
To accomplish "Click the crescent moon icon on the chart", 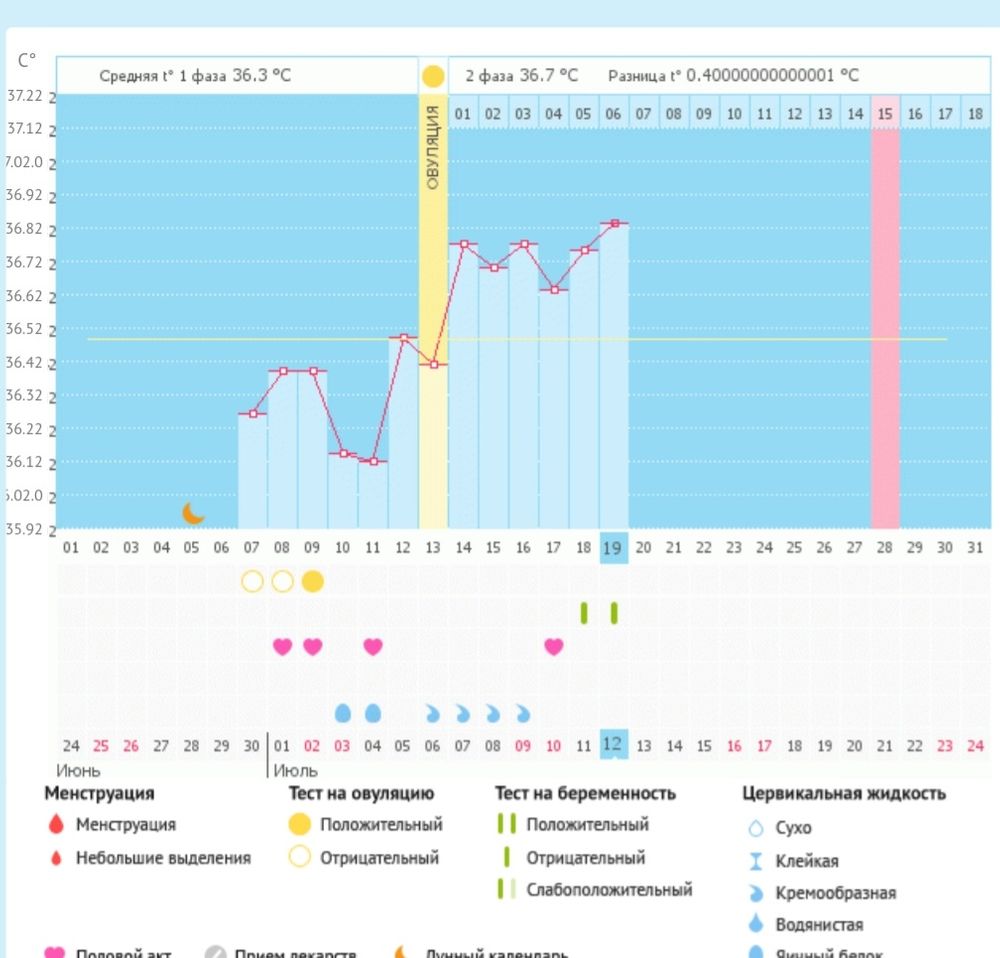I will (193, 513).
